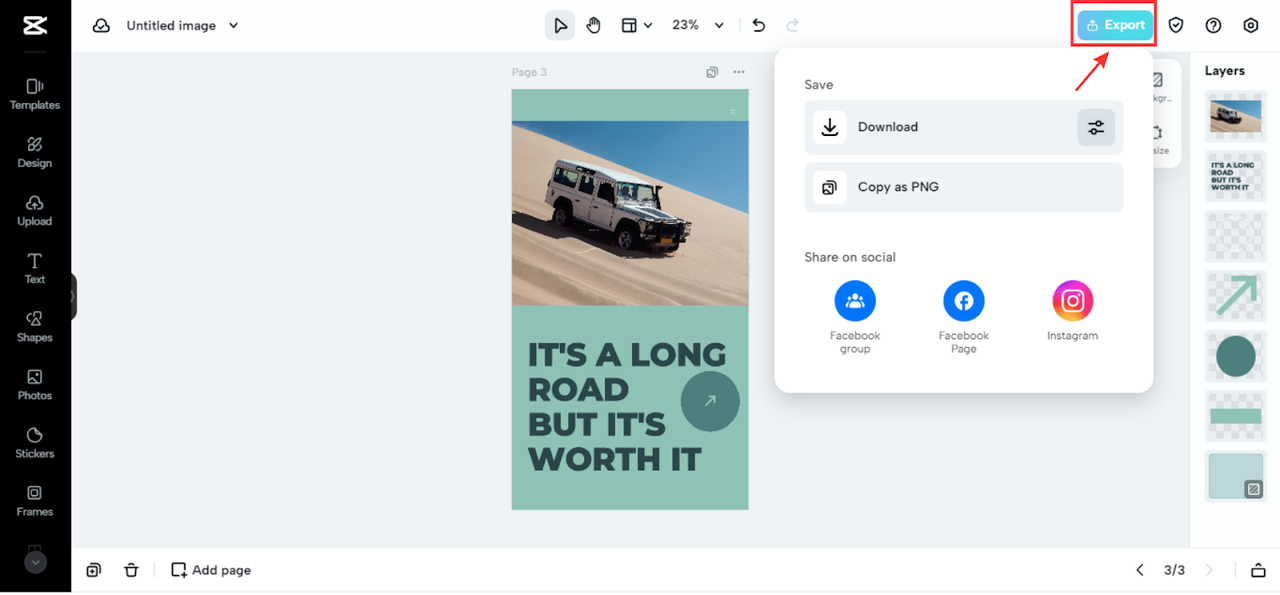Select the dark green circle layer
This screenshot has height=595, width=1280.
point(1236,356)
